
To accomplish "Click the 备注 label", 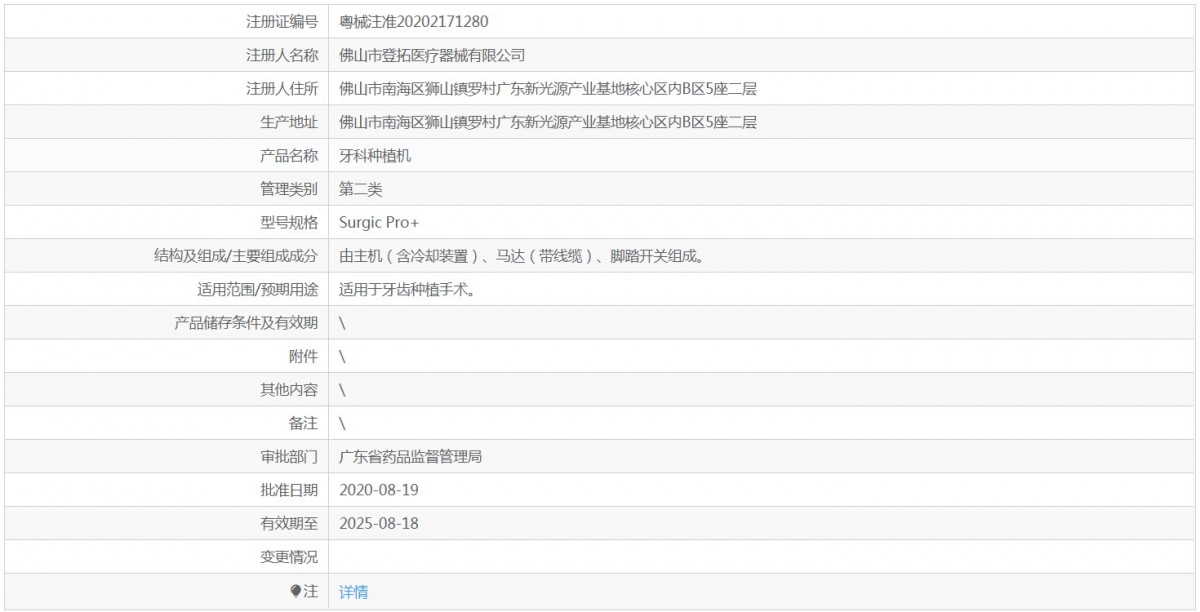I will (x=304, y=422).
